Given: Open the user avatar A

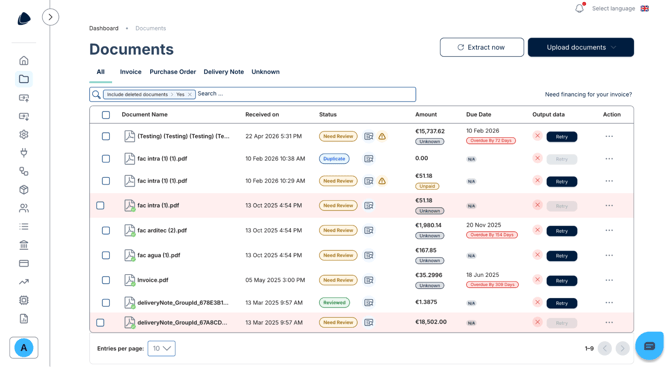Looking at the screenshot, I should [x=24, y=348].
